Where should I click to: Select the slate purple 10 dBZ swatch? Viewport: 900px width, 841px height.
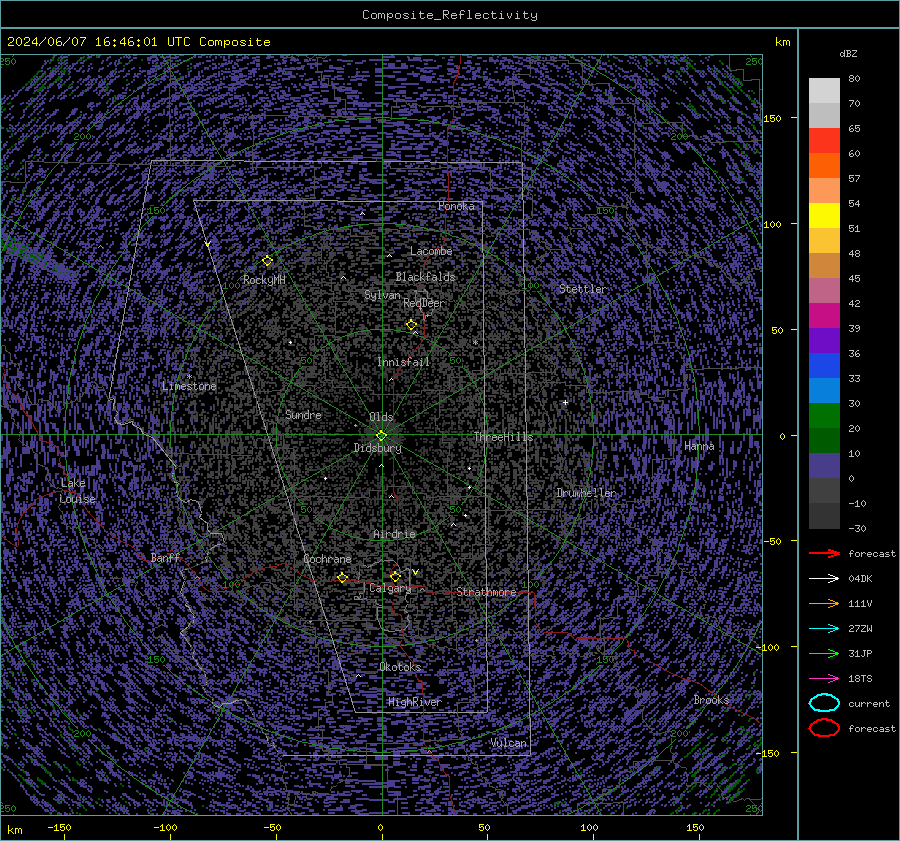coord(824,465)
